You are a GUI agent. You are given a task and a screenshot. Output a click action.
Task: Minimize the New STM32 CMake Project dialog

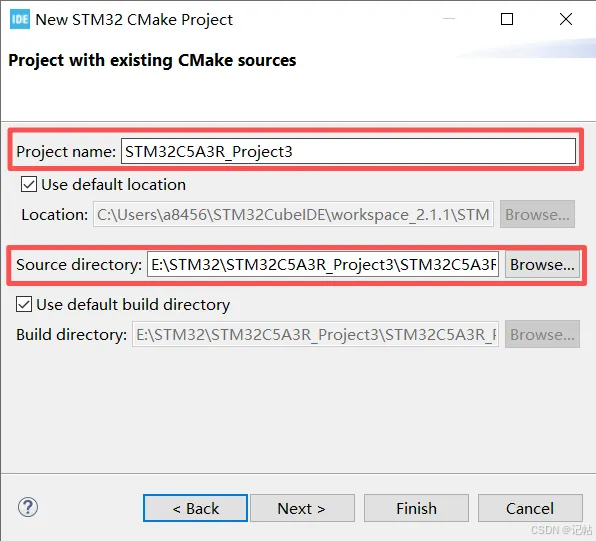449,19
